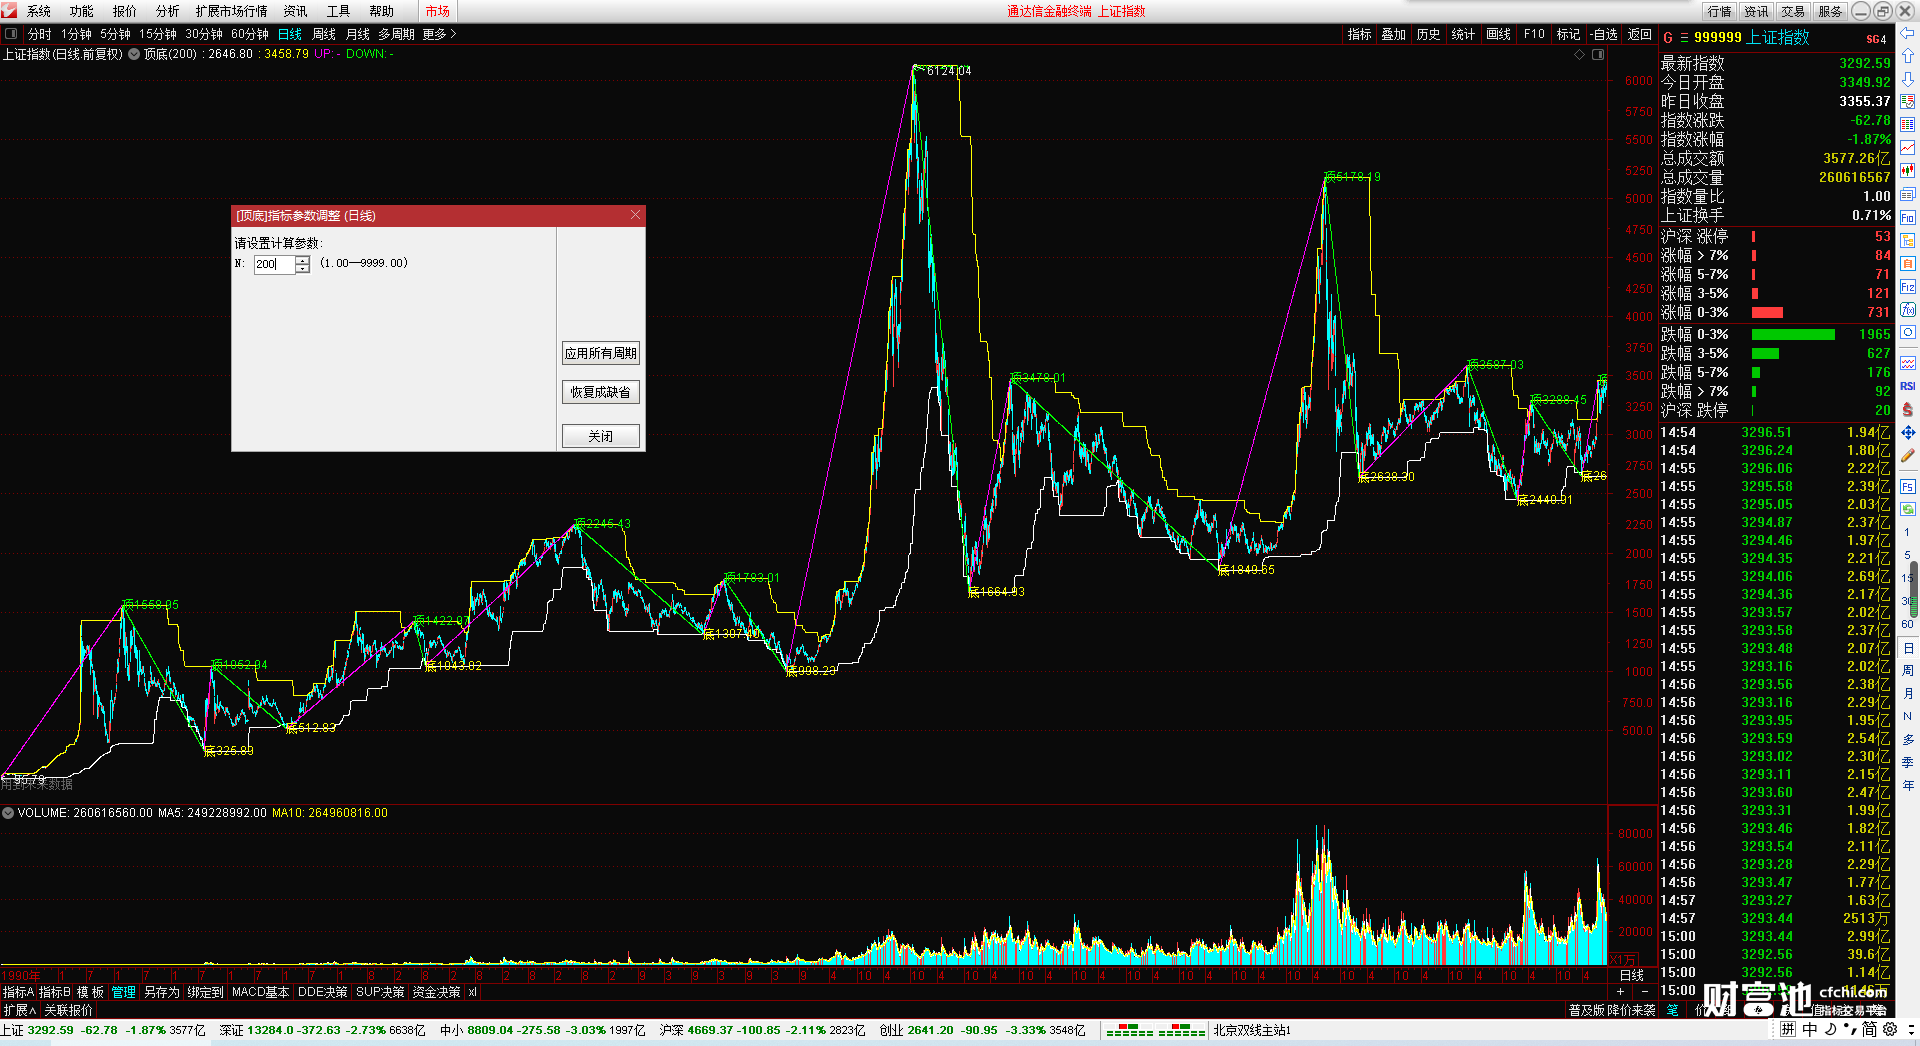Open the line trend chart sidebar icon

tap(1908, 148)
